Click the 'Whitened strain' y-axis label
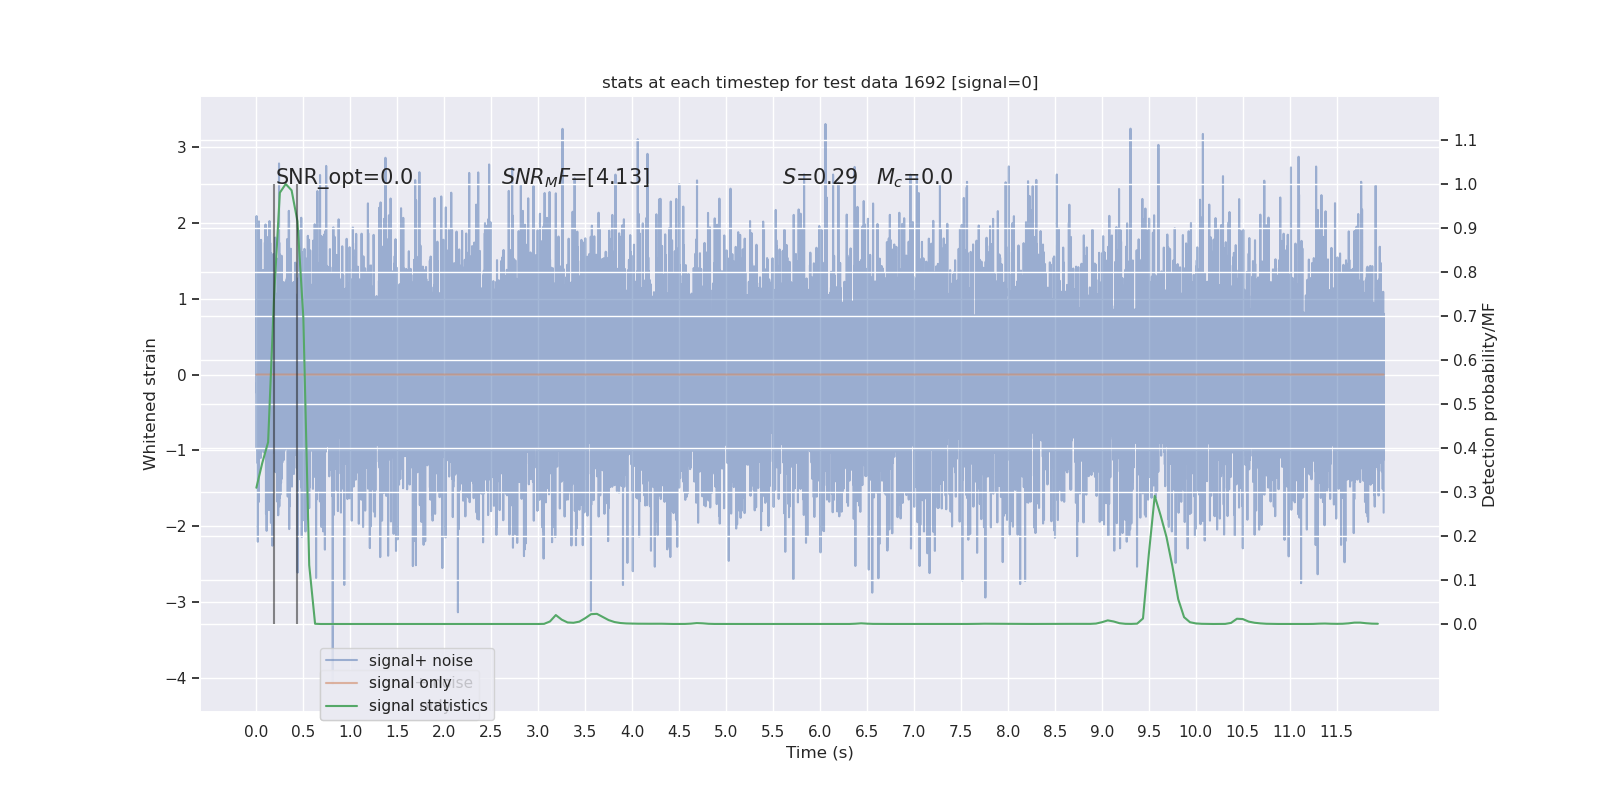 tap(150, 404)
